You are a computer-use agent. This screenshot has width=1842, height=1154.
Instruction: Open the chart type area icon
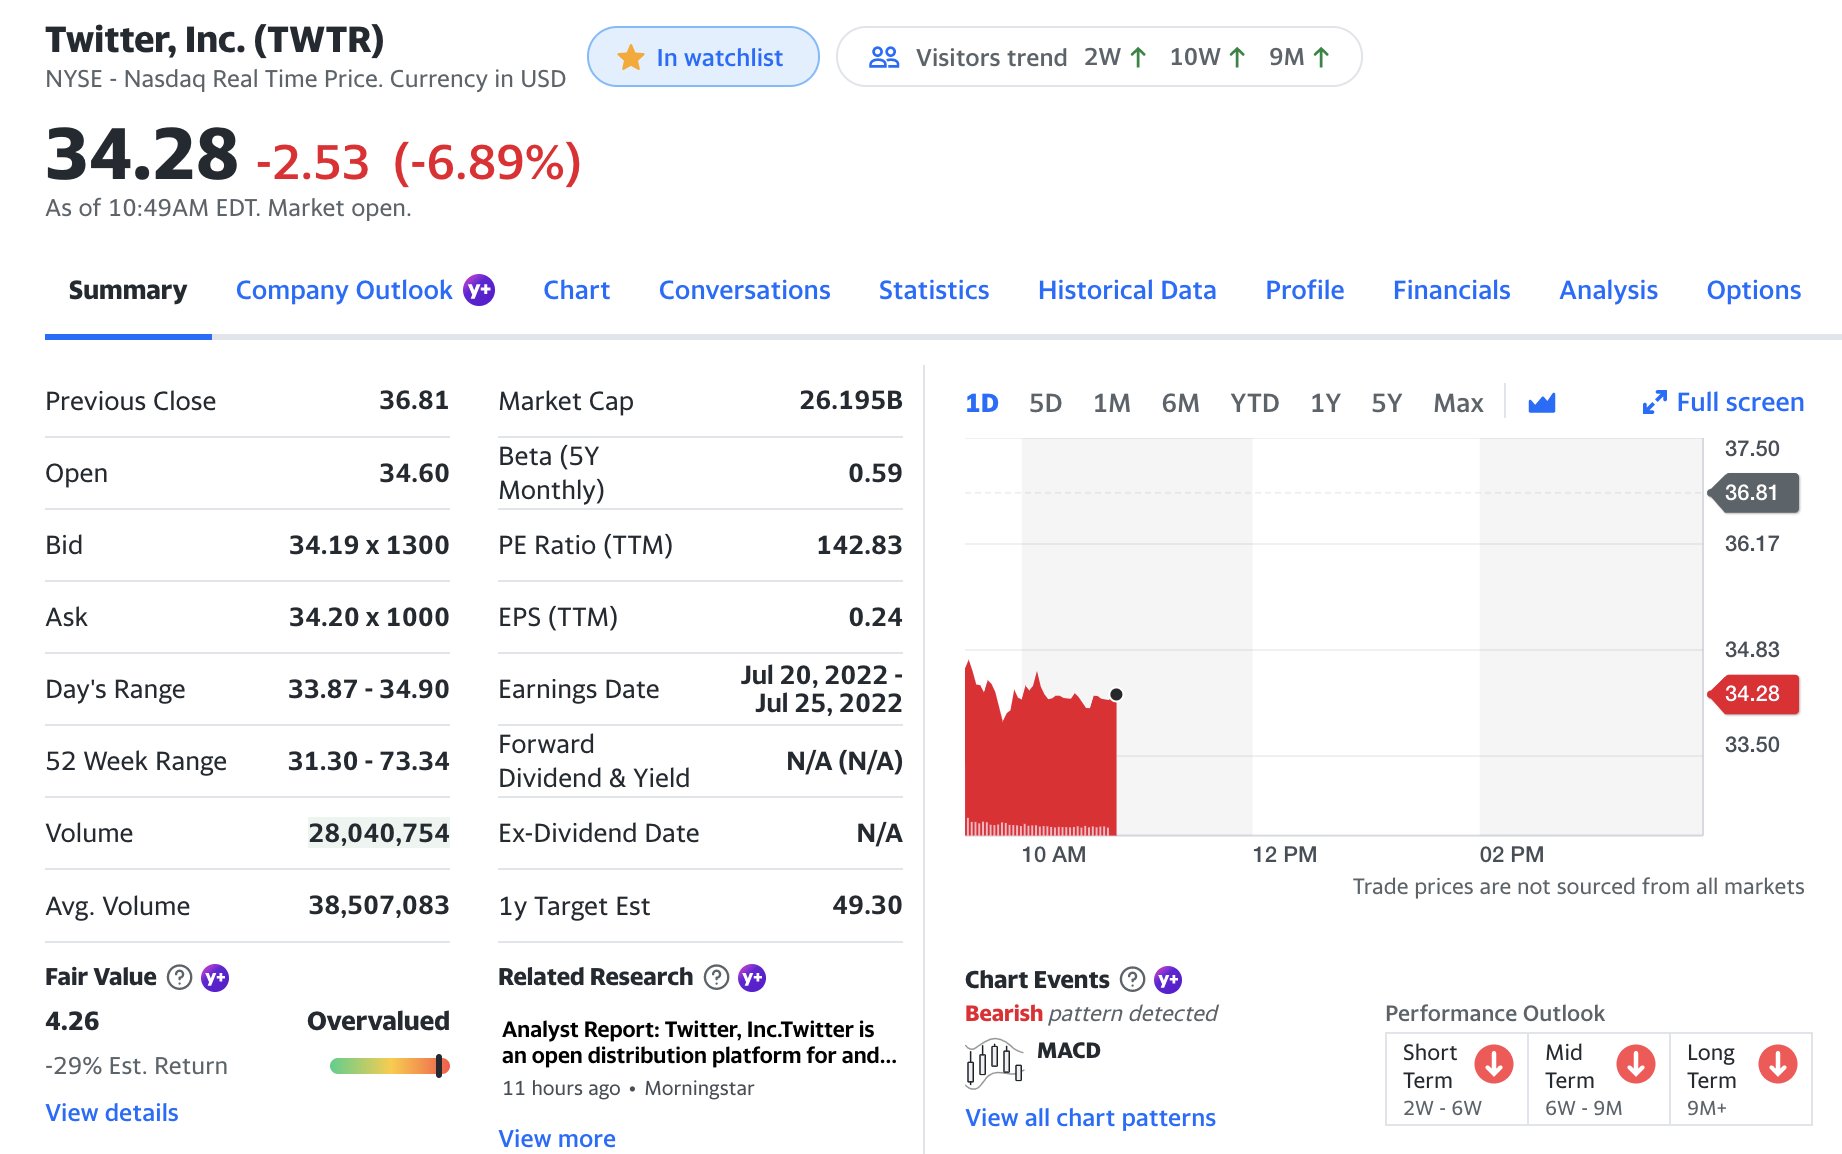point(1542,402)
